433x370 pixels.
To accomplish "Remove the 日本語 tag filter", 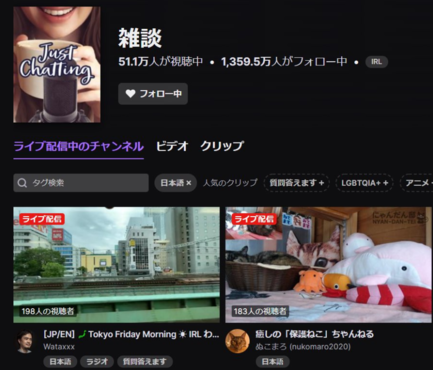I will pos(176,183).
